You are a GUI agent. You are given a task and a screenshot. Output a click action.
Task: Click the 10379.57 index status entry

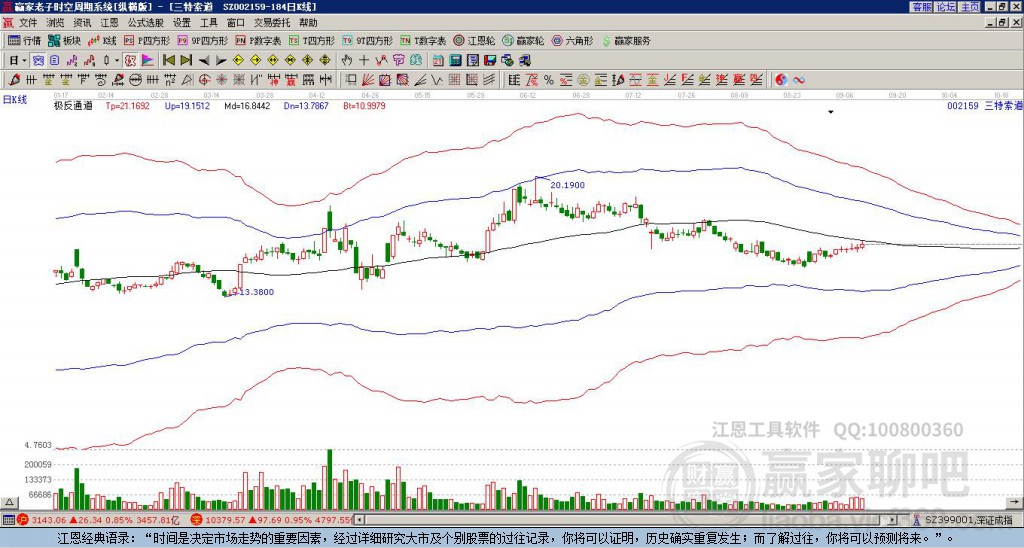272,520
